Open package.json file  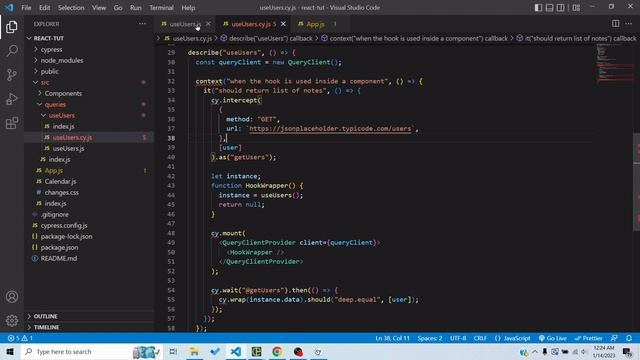pos(89,248)
